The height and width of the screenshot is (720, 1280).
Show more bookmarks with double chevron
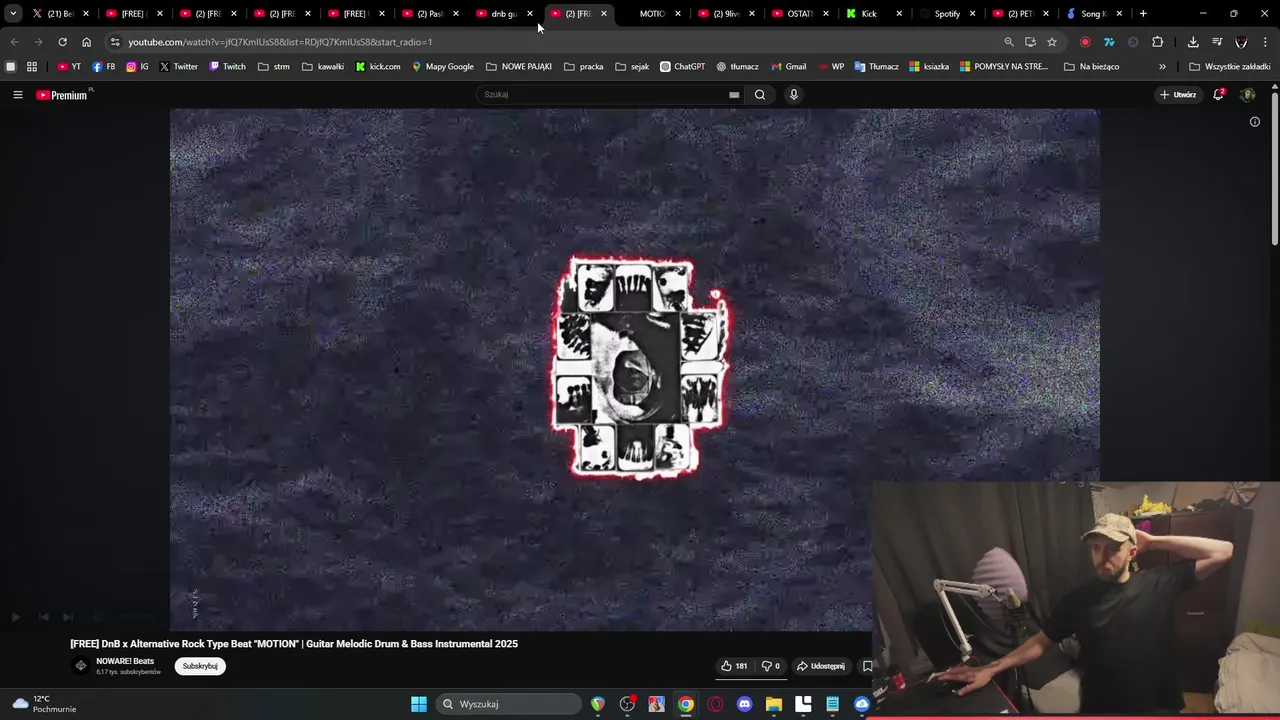coord(1162,67)
